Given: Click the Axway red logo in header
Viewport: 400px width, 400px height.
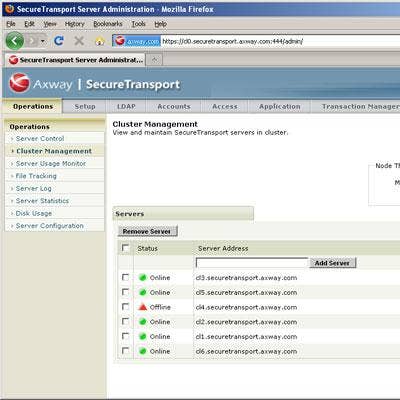Looking at the screenshot, I should click(19, 83).
